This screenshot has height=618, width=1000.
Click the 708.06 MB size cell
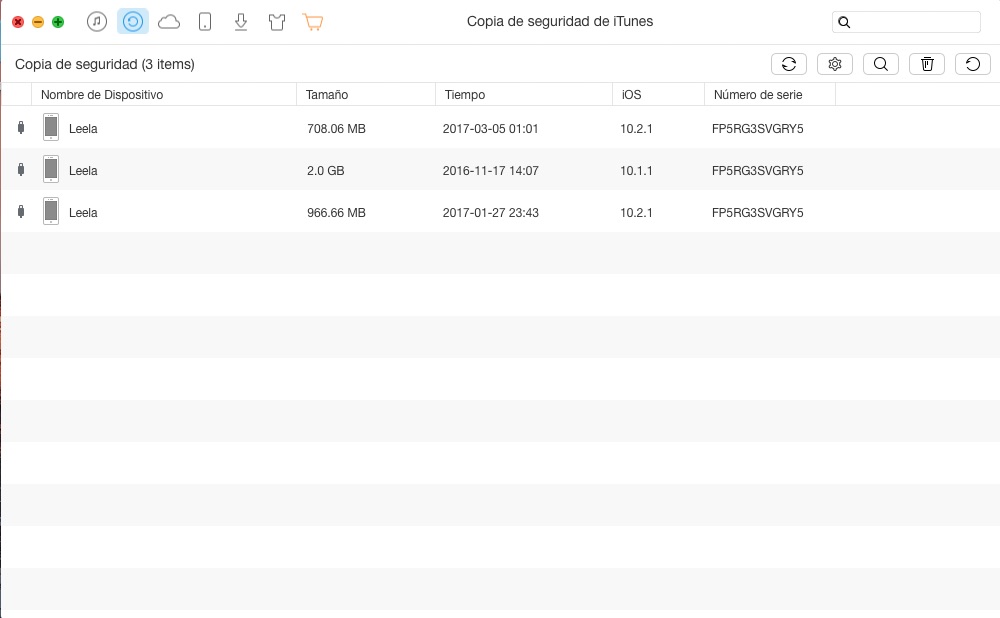[x=336, y=129]
